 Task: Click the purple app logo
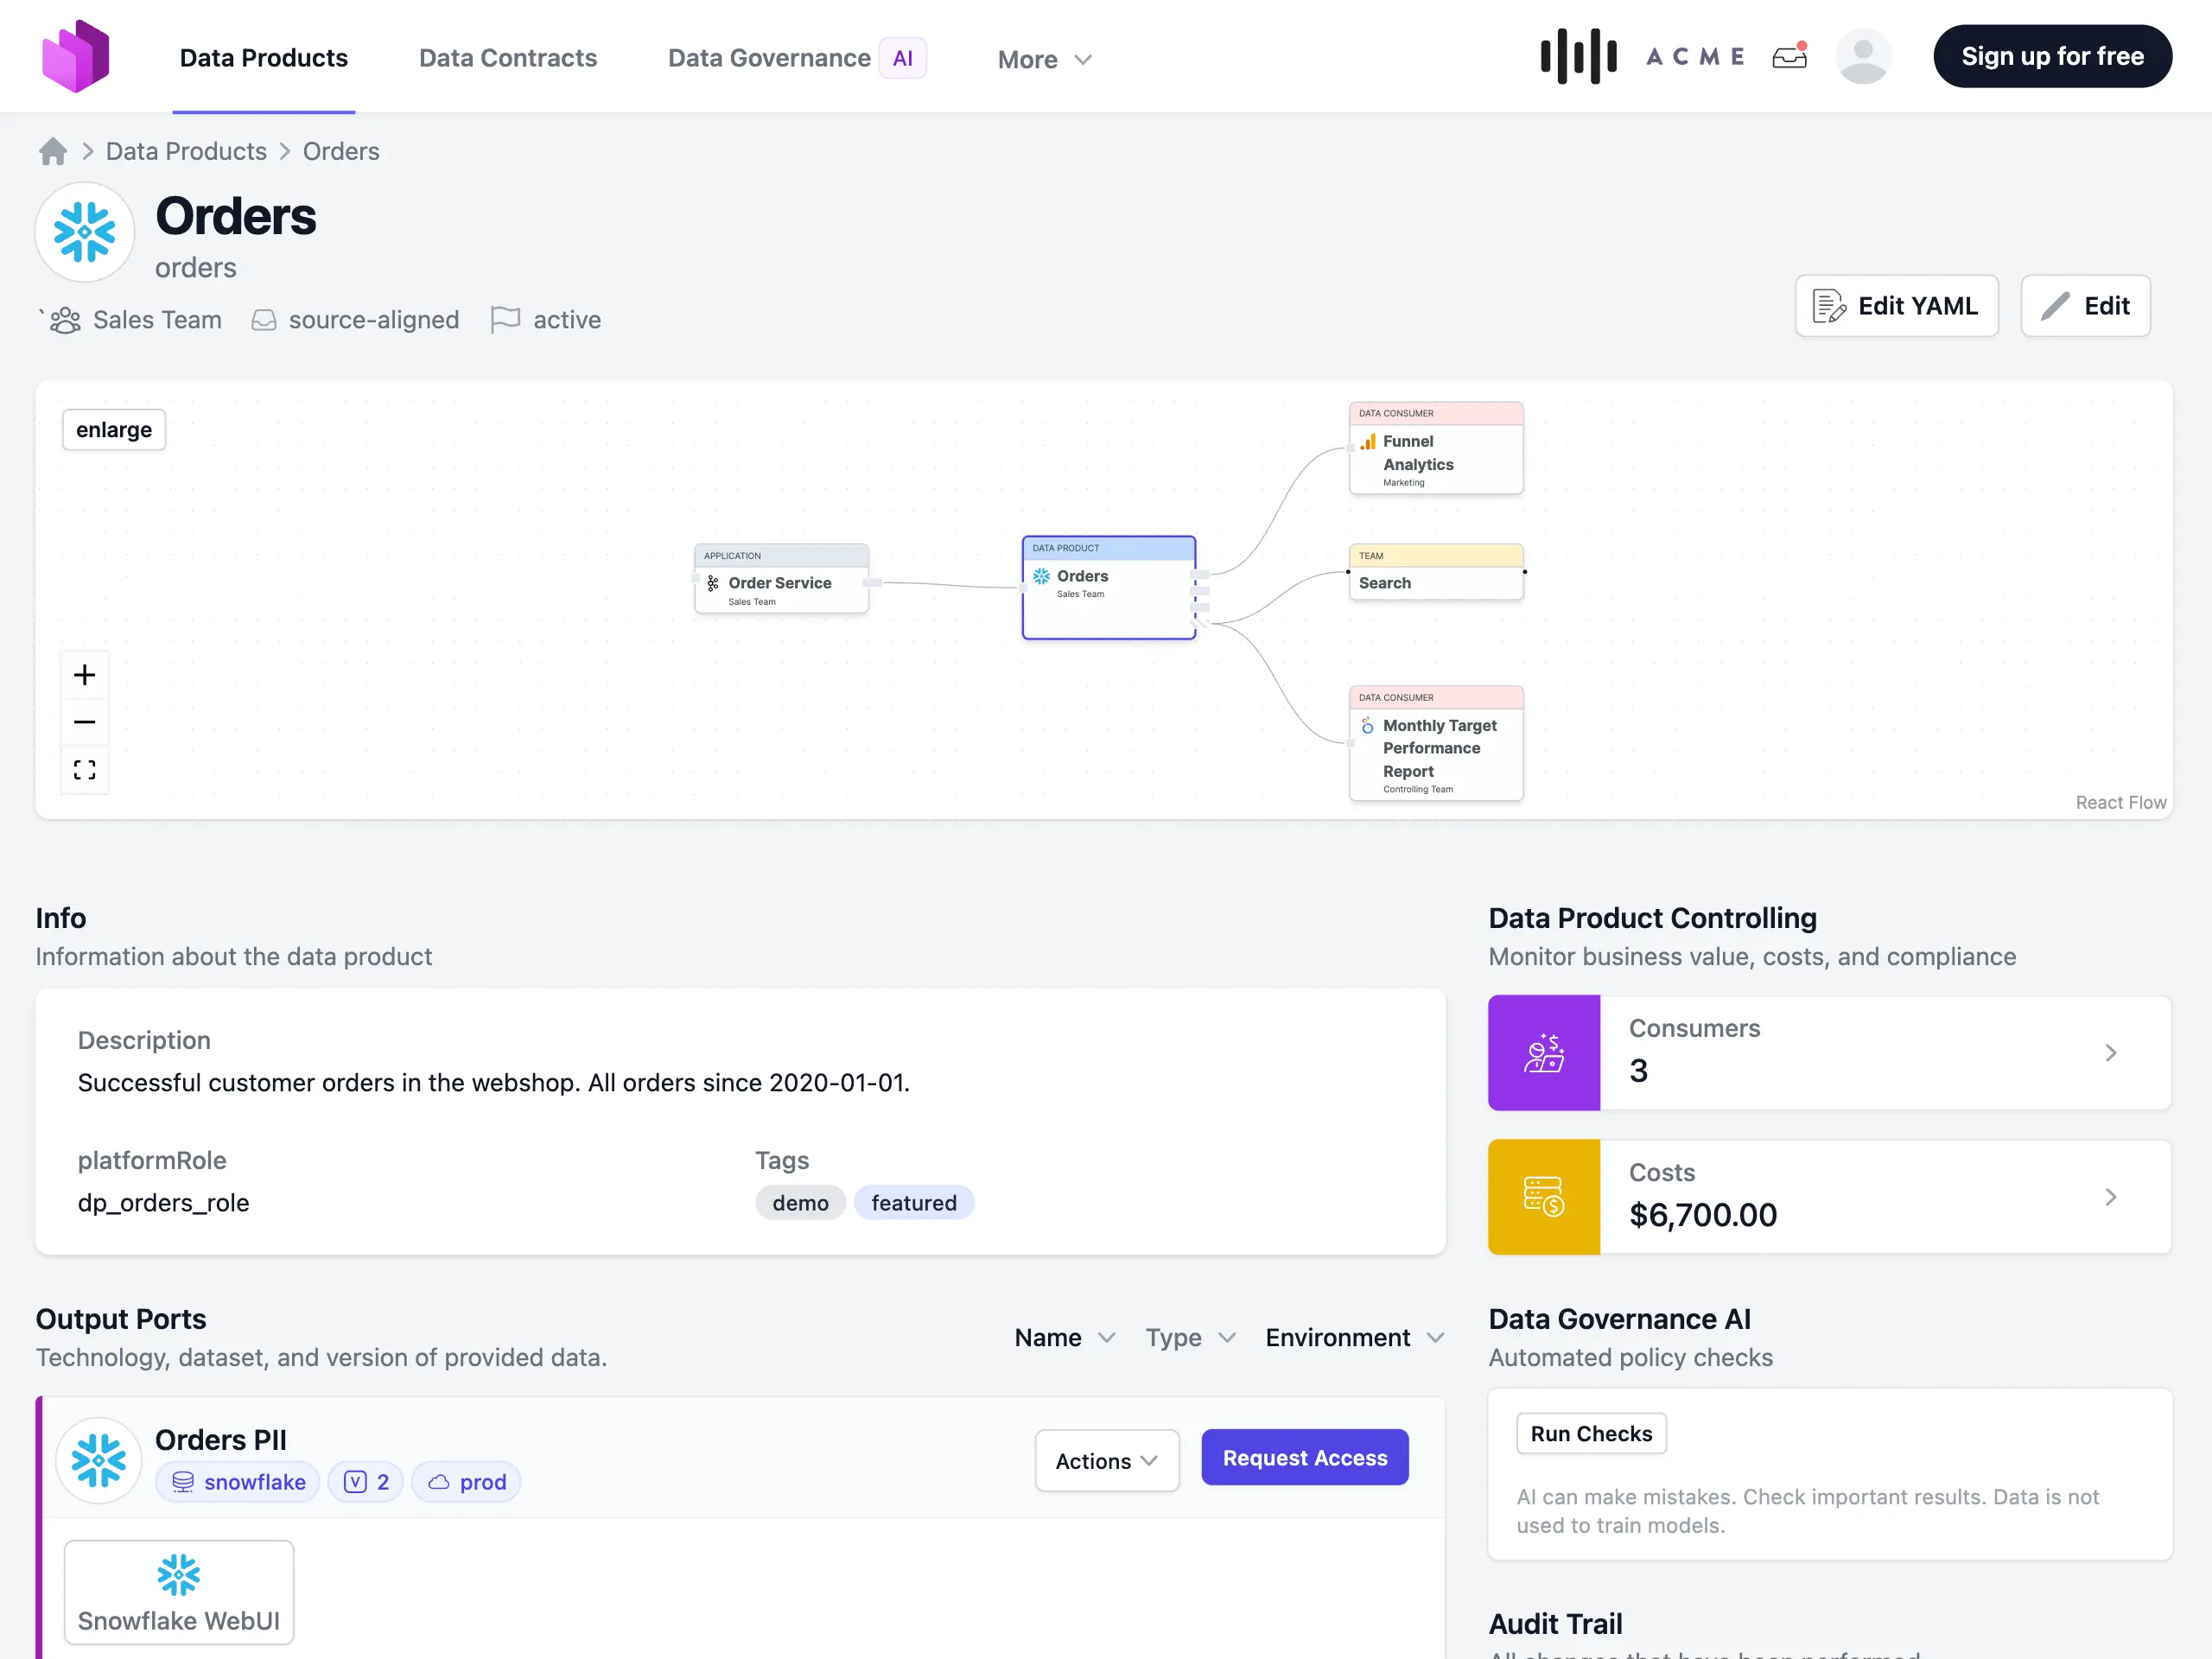point(76,55)
